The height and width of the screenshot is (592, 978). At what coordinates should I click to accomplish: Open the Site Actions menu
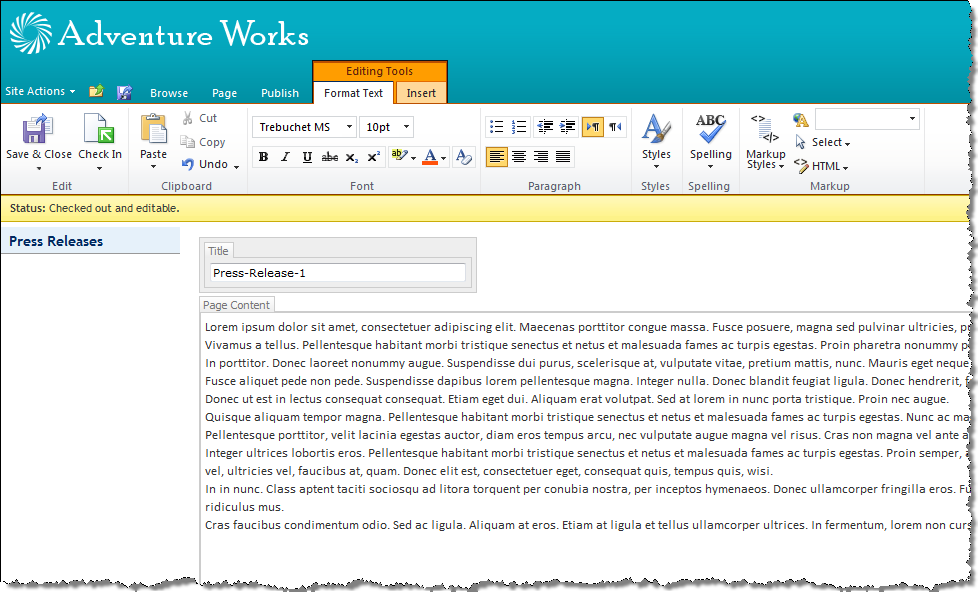click(40, 91)
